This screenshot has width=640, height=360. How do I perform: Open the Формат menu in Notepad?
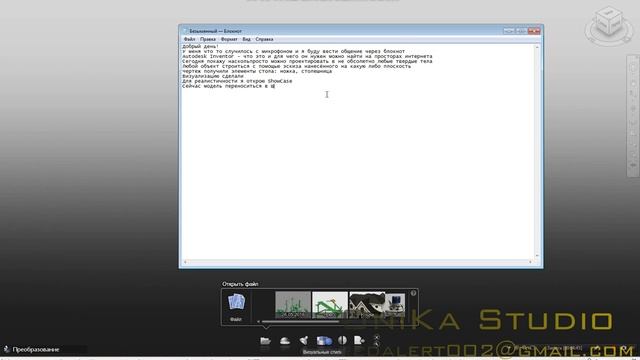(x=229, y=39)
